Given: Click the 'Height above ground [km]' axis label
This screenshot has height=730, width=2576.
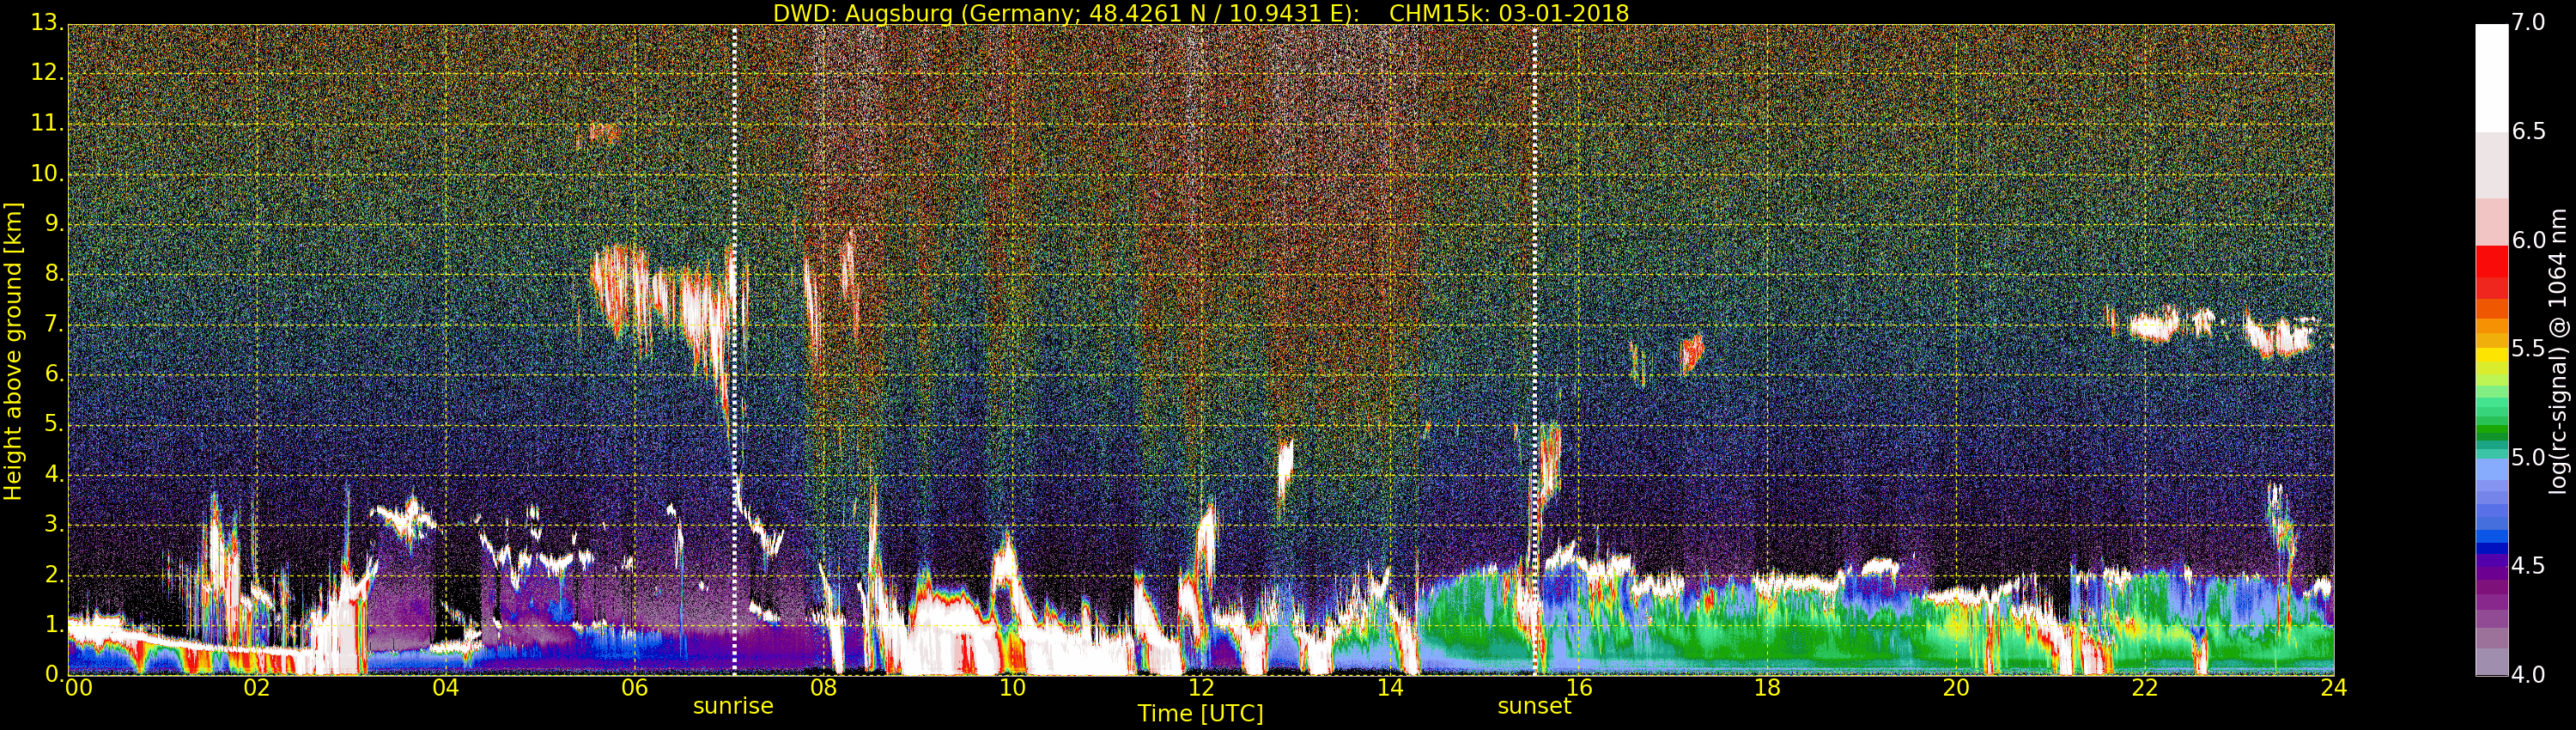Looking at the screenshot, I should (13, 350).
